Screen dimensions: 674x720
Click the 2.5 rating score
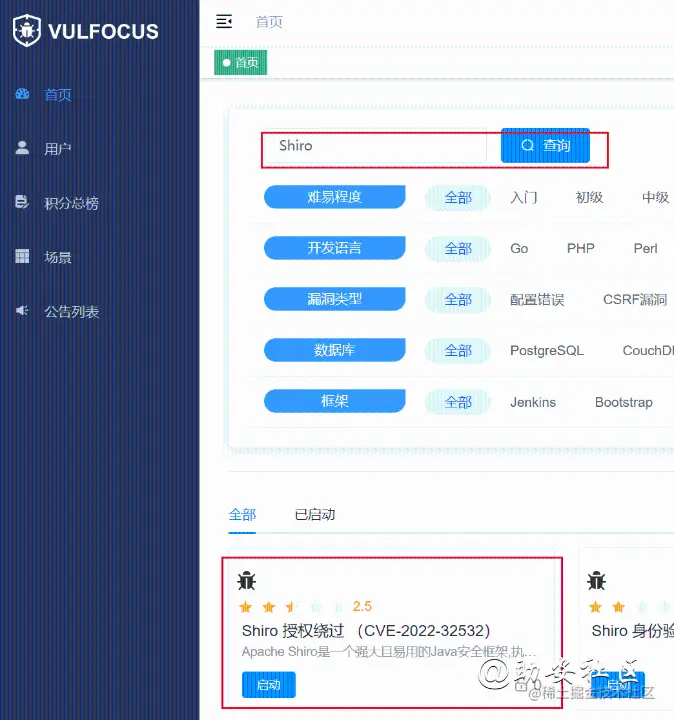(362, 607)
